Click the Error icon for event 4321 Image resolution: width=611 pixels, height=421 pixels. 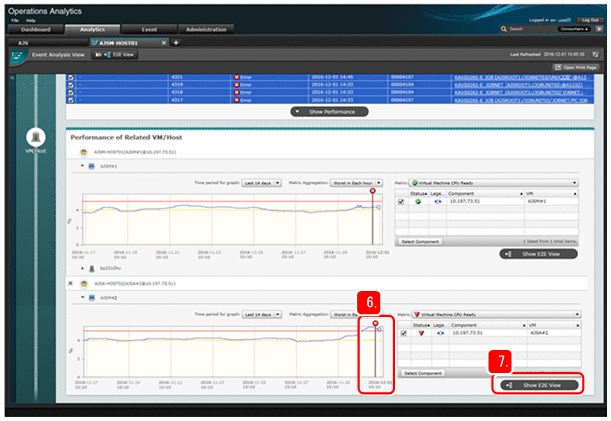(x=236, y=76)
